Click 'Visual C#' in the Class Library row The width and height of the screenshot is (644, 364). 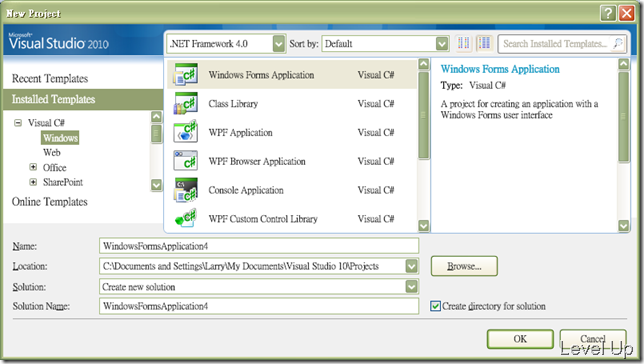pyautogui.click(x=375, y=104)
